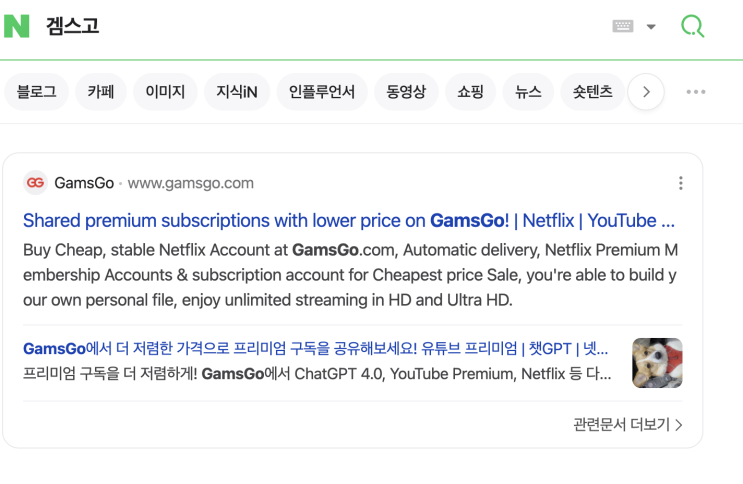
Task: Click the 프리미엄 구독을 더 저렴하게 snippet
Action: pyautogui.click(x=317, y=374)
